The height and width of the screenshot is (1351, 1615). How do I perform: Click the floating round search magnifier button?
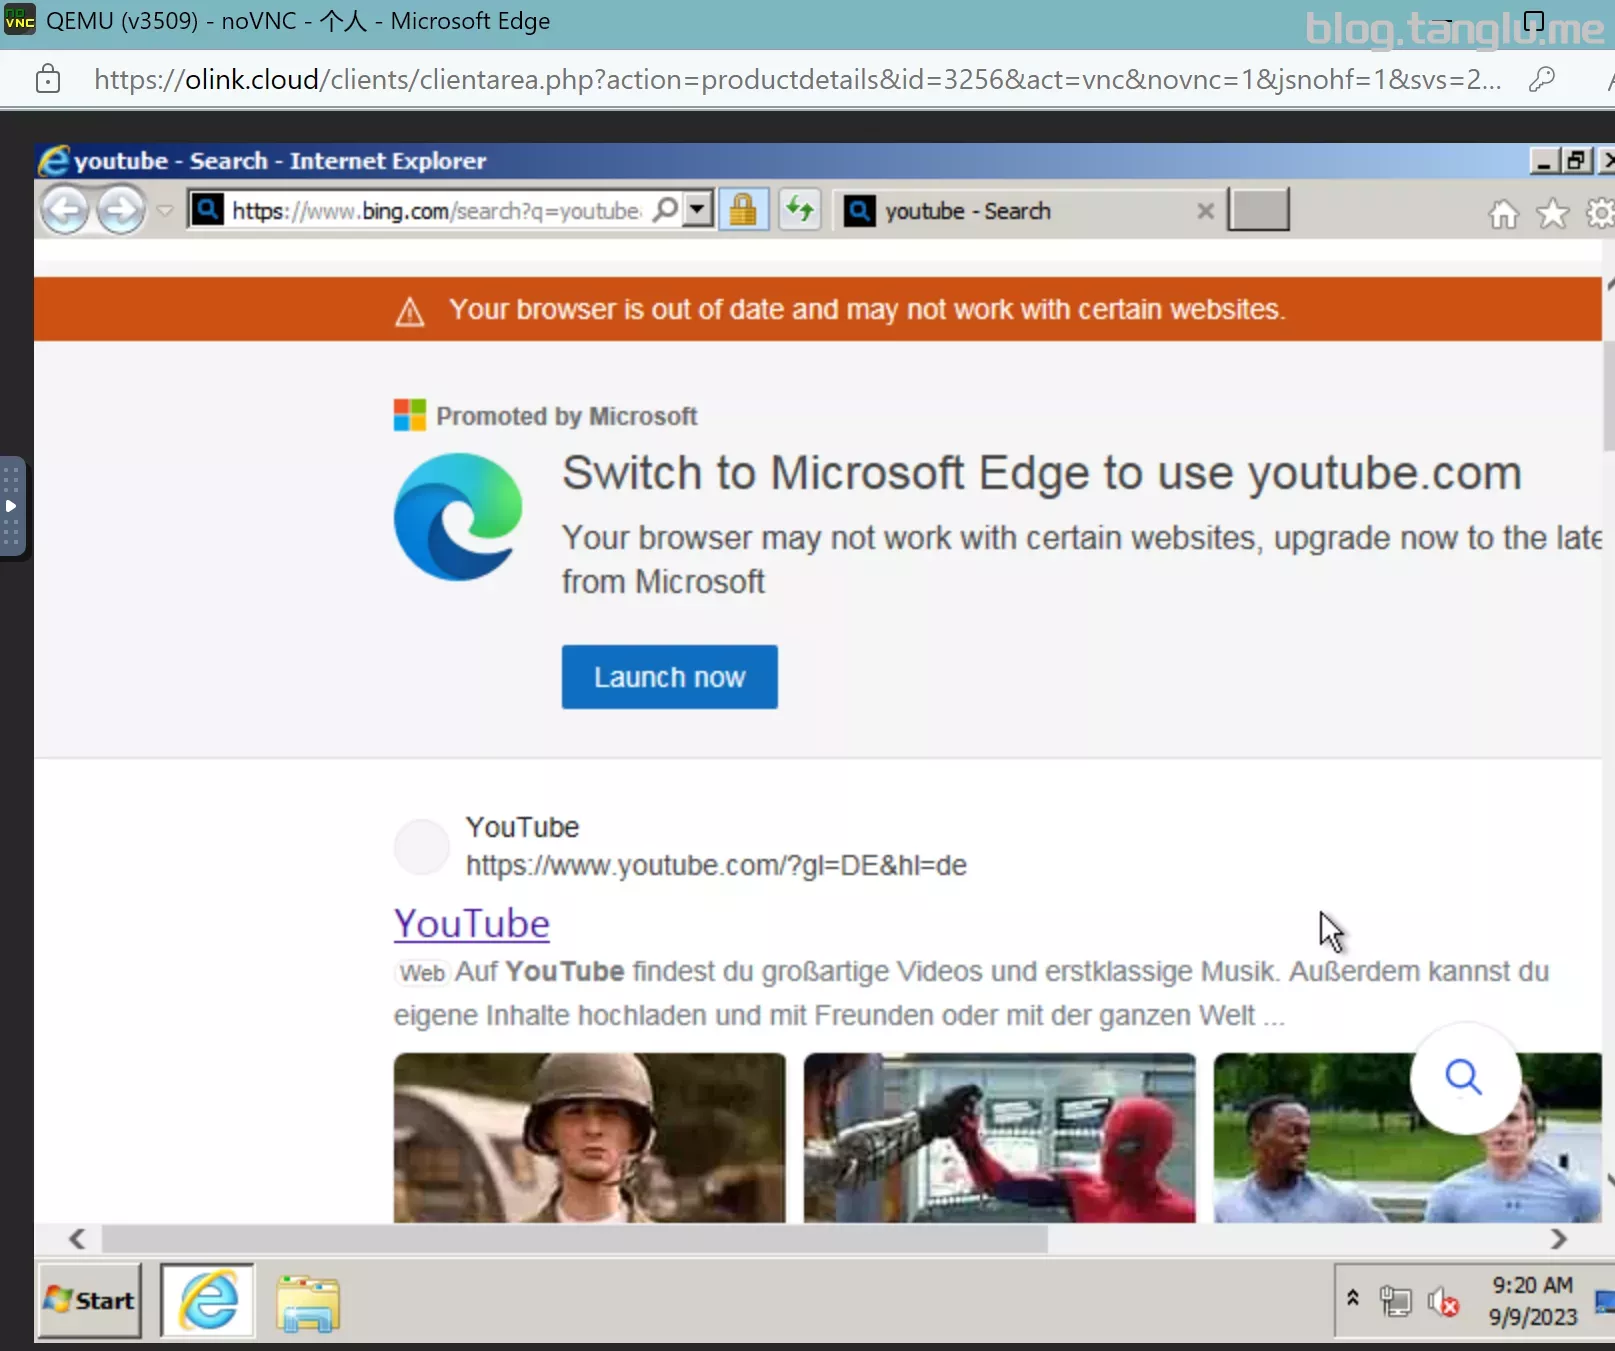pyautogui.click(x=1464, y=1078)
